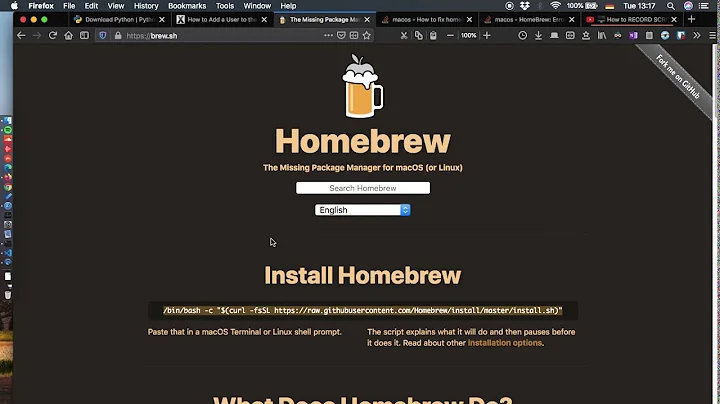Open the Help menu
The width and height of the screenshot is (720, 404).
[x=288, y=6]
